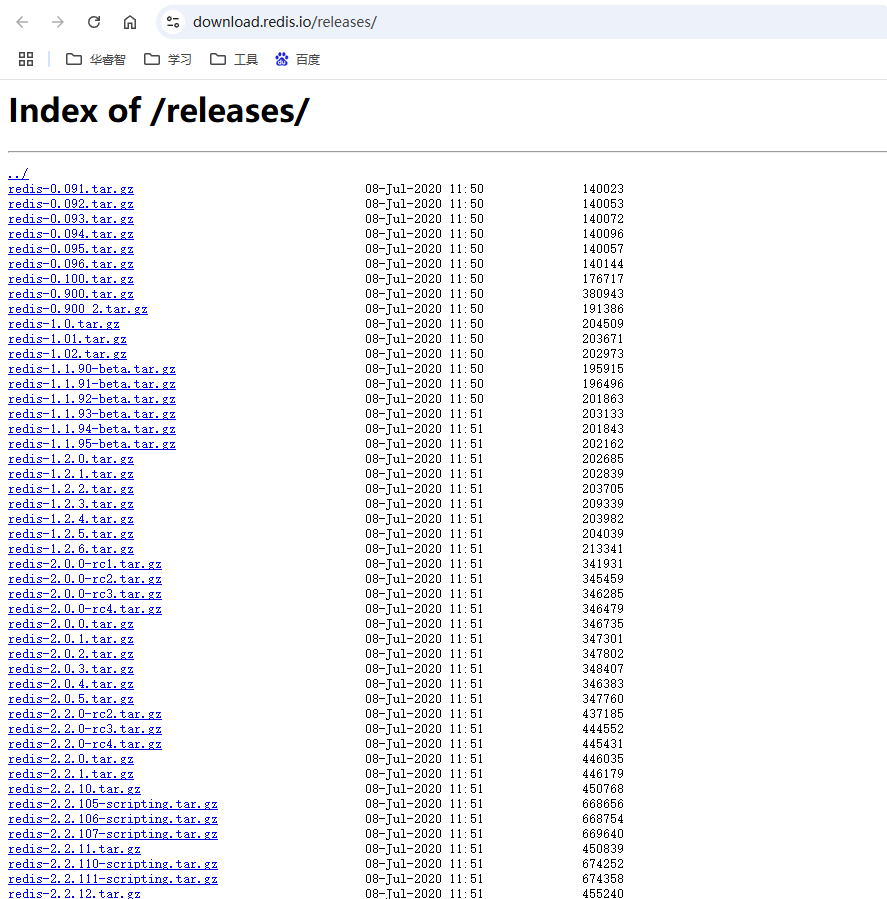887x899 pixels.
Task: Download redis-2.2.0-rc4.tar.gz
Action: (85, 744)
